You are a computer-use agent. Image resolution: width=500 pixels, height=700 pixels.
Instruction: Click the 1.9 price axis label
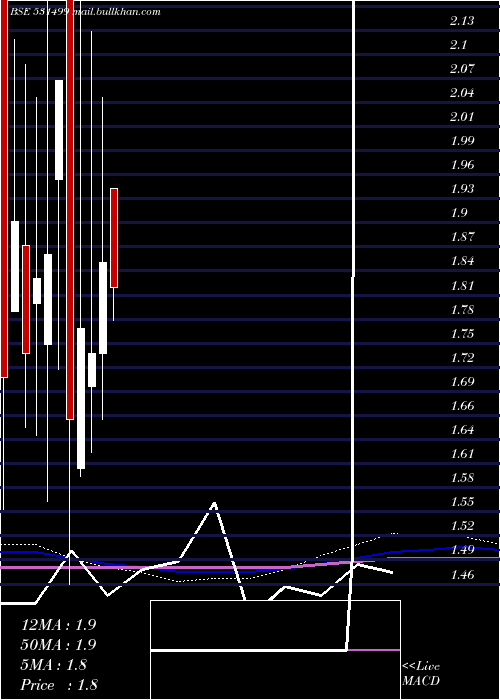click(x=458, y=213)
